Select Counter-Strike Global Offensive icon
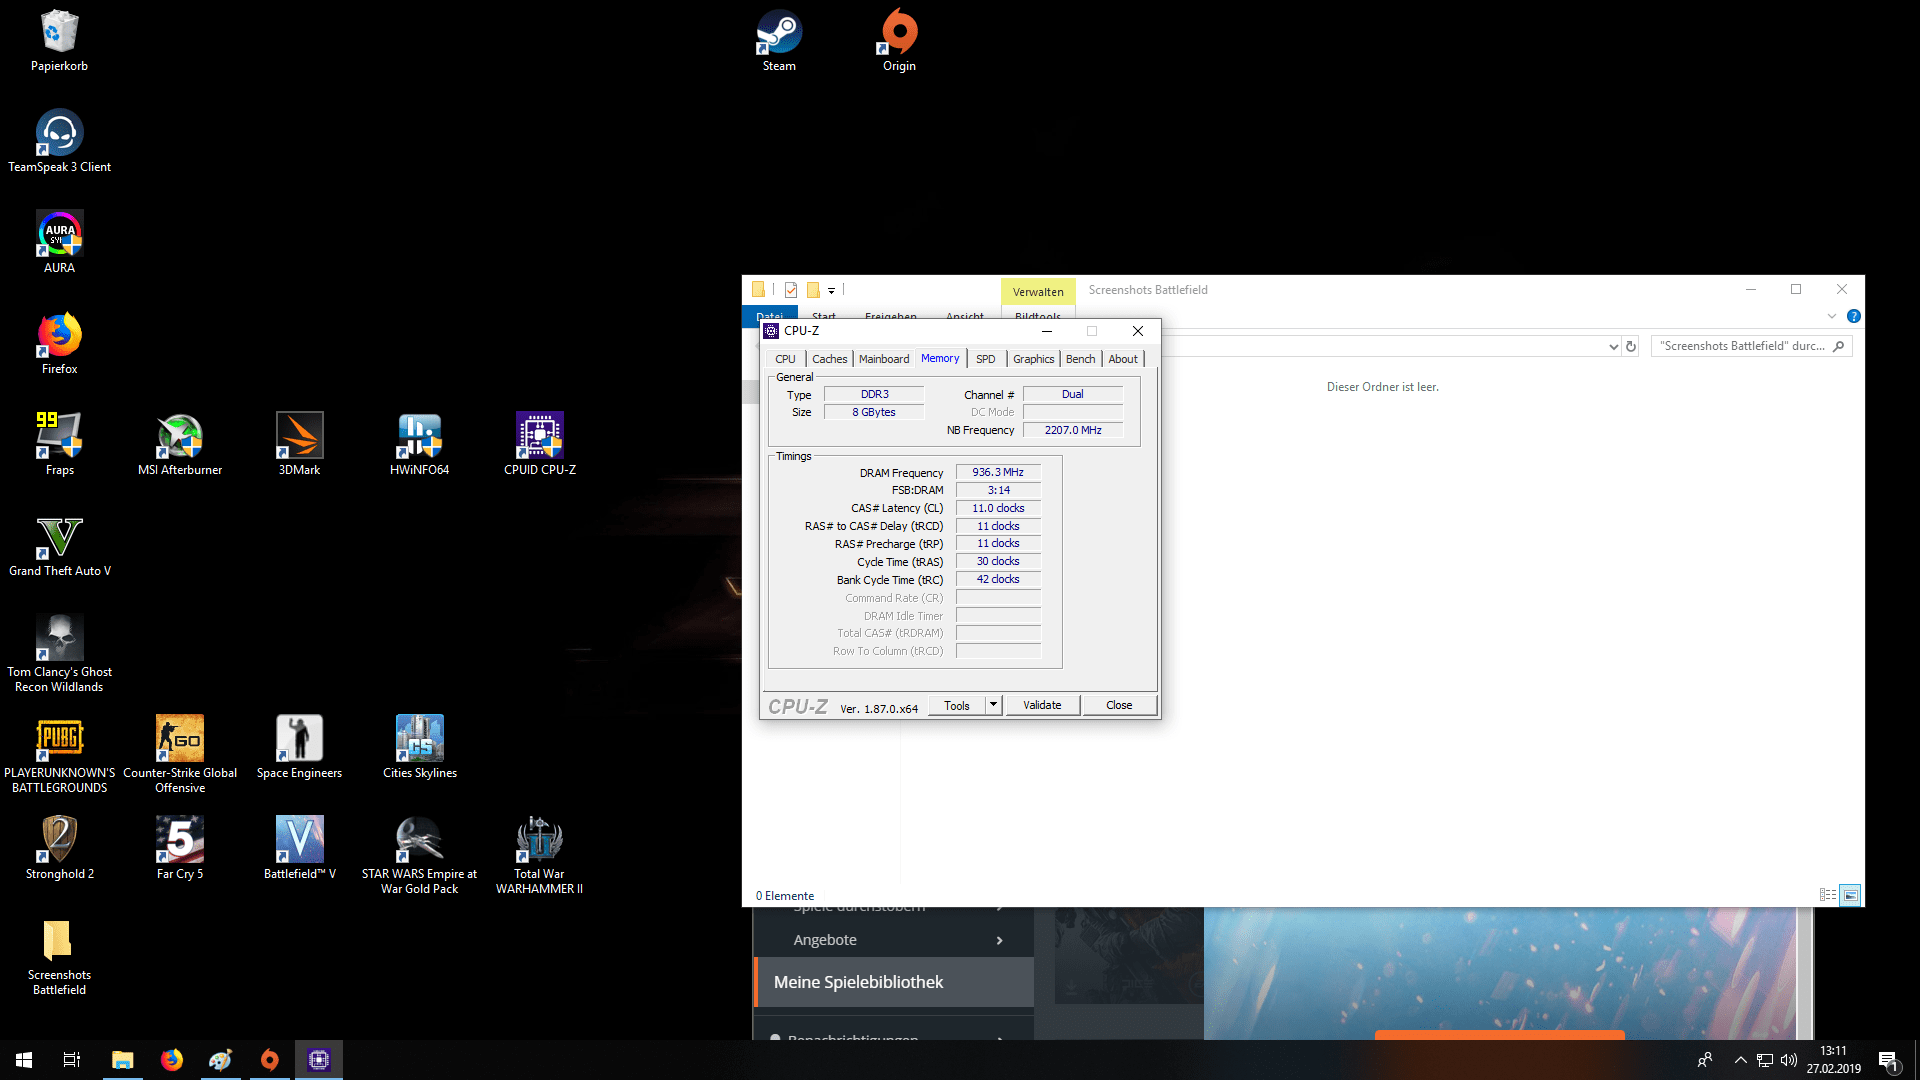 (180, 754)
